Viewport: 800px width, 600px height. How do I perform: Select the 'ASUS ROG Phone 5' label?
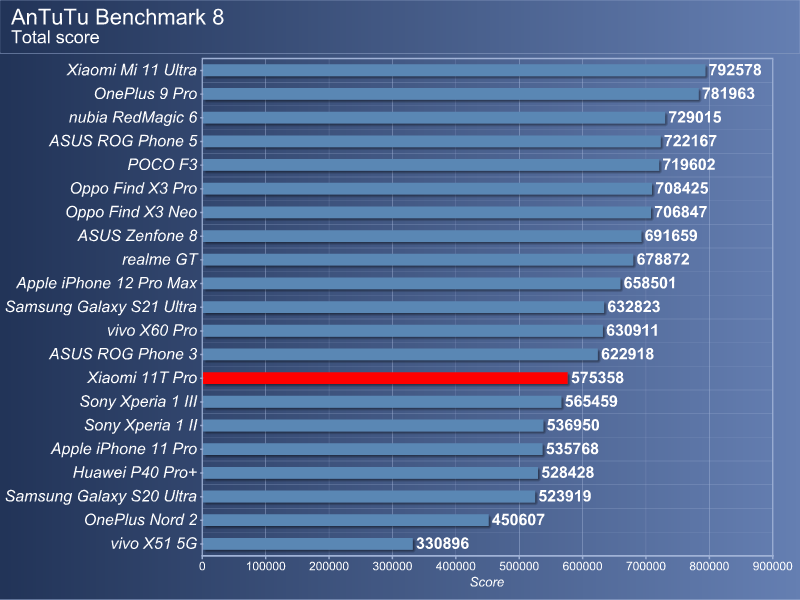coord(123,141)
